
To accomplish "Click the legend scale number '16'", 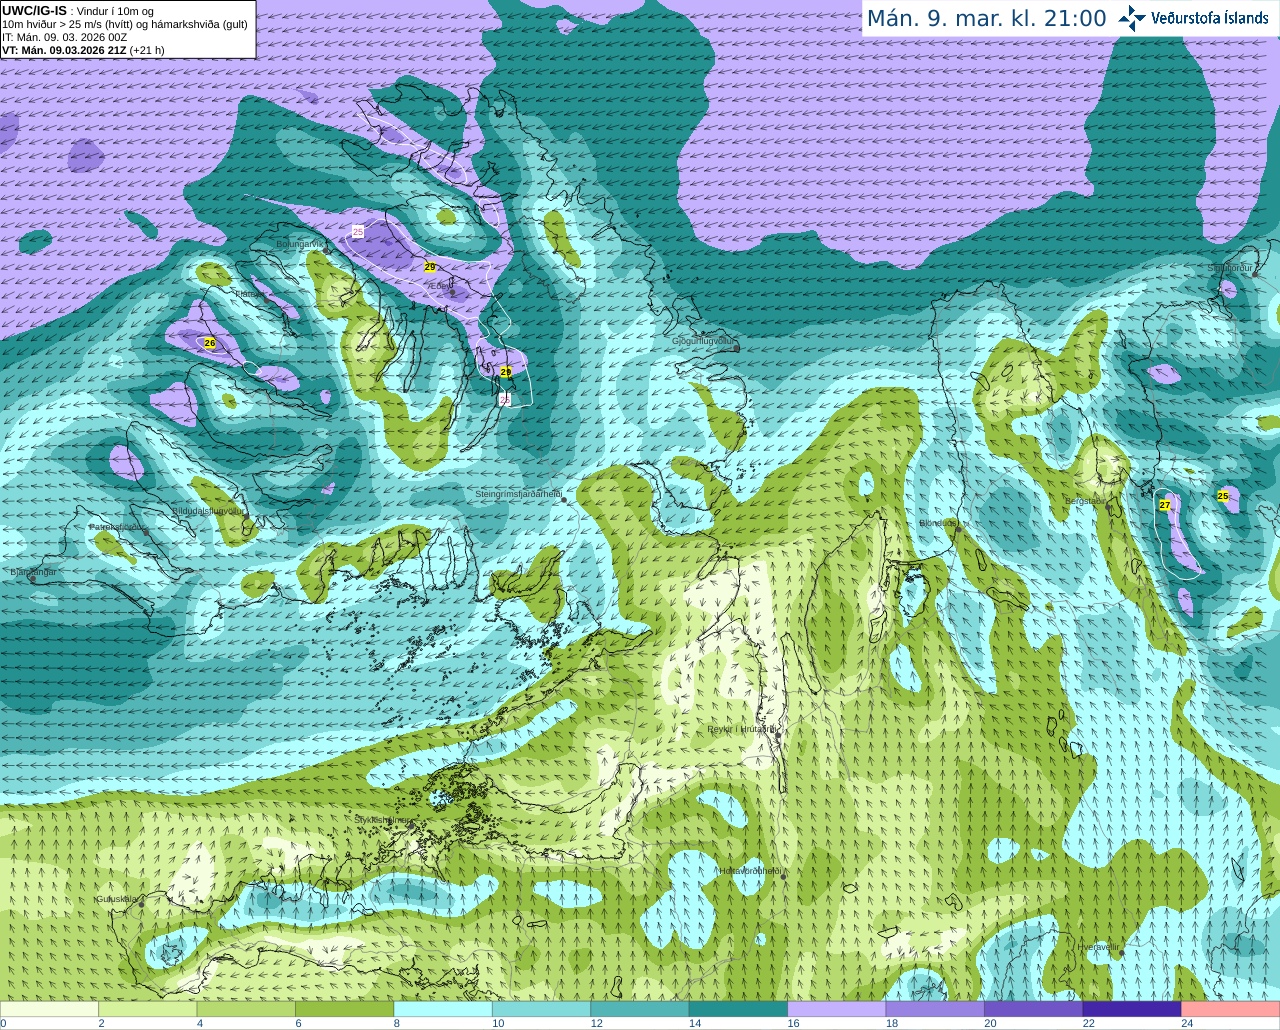I will (793, 1023).
